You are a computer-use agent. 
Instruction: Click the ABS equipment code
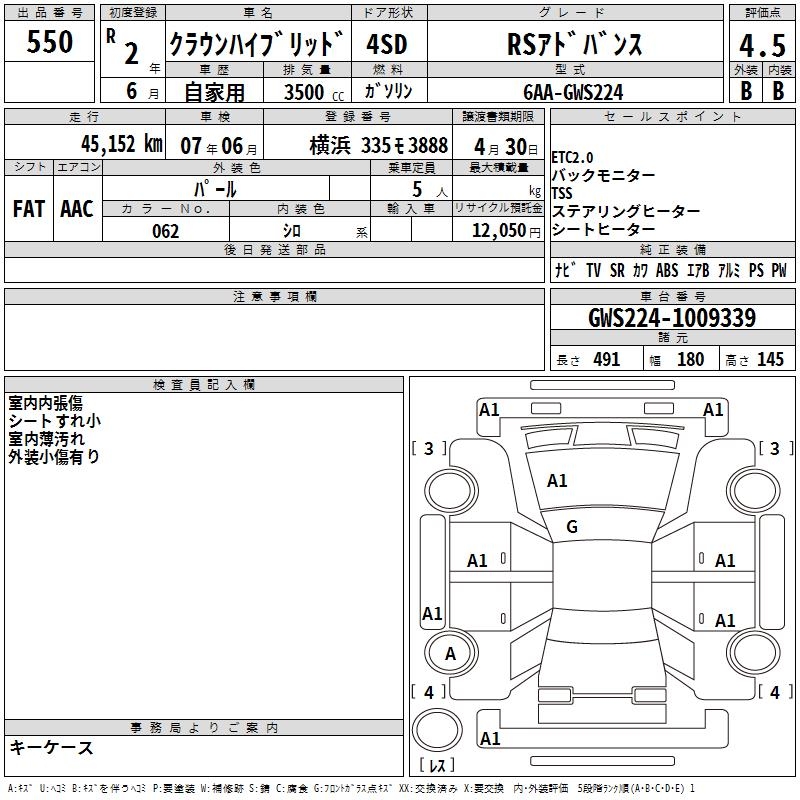tap(667, 270)
